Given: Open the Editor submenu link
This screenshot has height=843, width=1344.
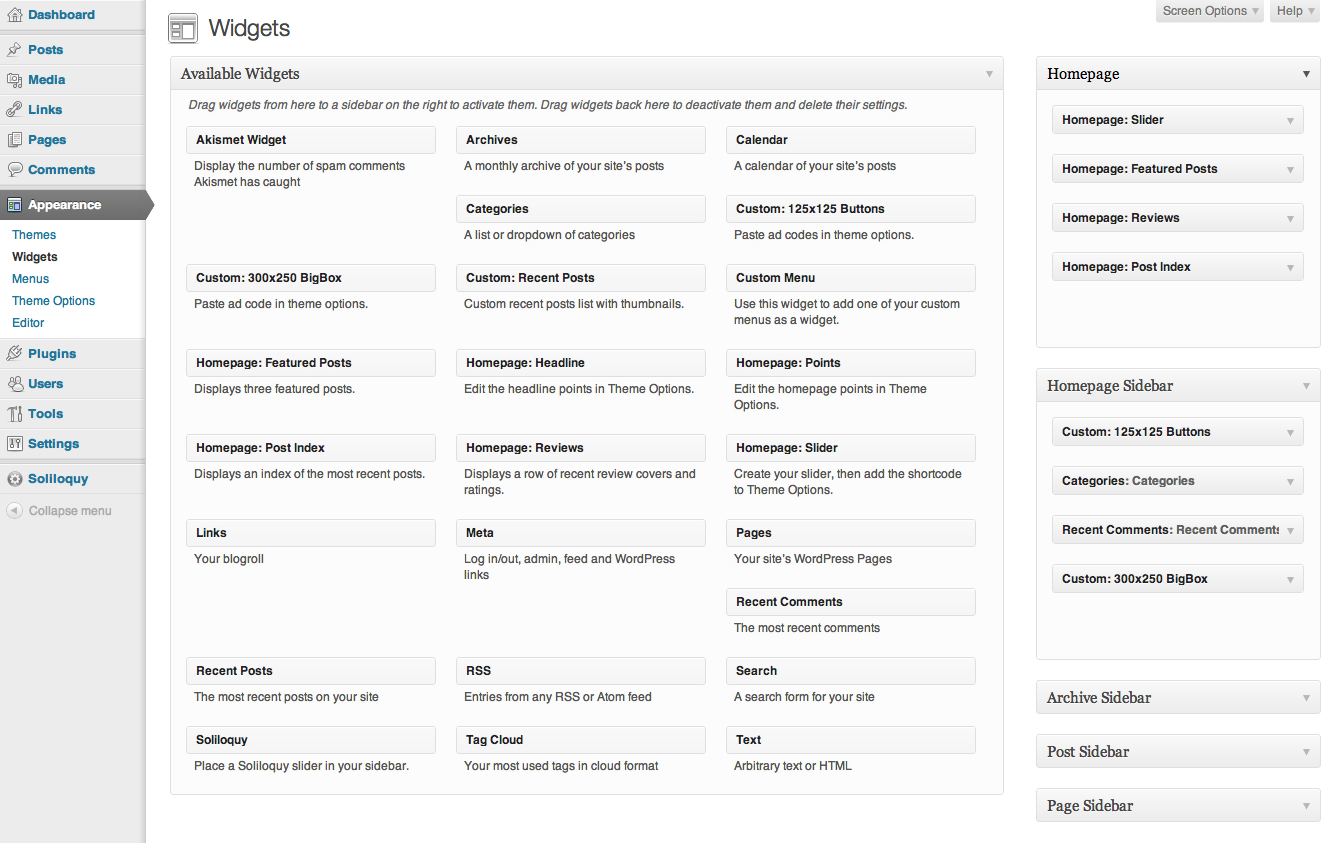Looking at the screenshot, I should 28,323.
